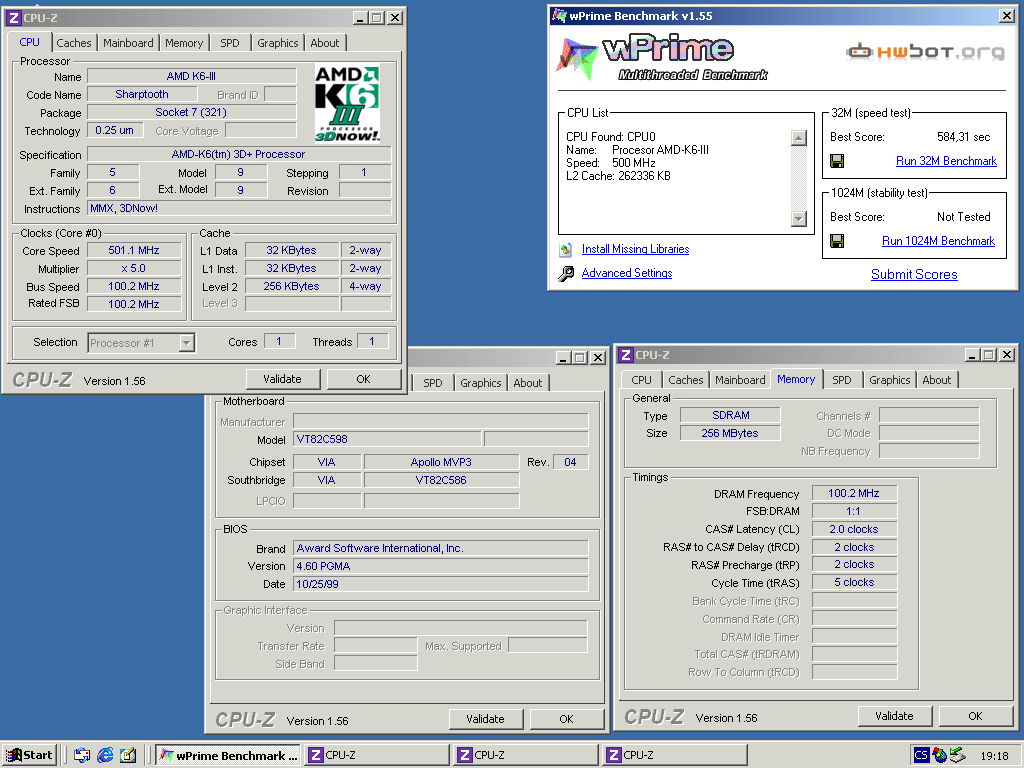Screen dimensions: 1024x768
Task: Click DRAM Frequency value 100.2 MHz
Action: [x=854, y=494]
